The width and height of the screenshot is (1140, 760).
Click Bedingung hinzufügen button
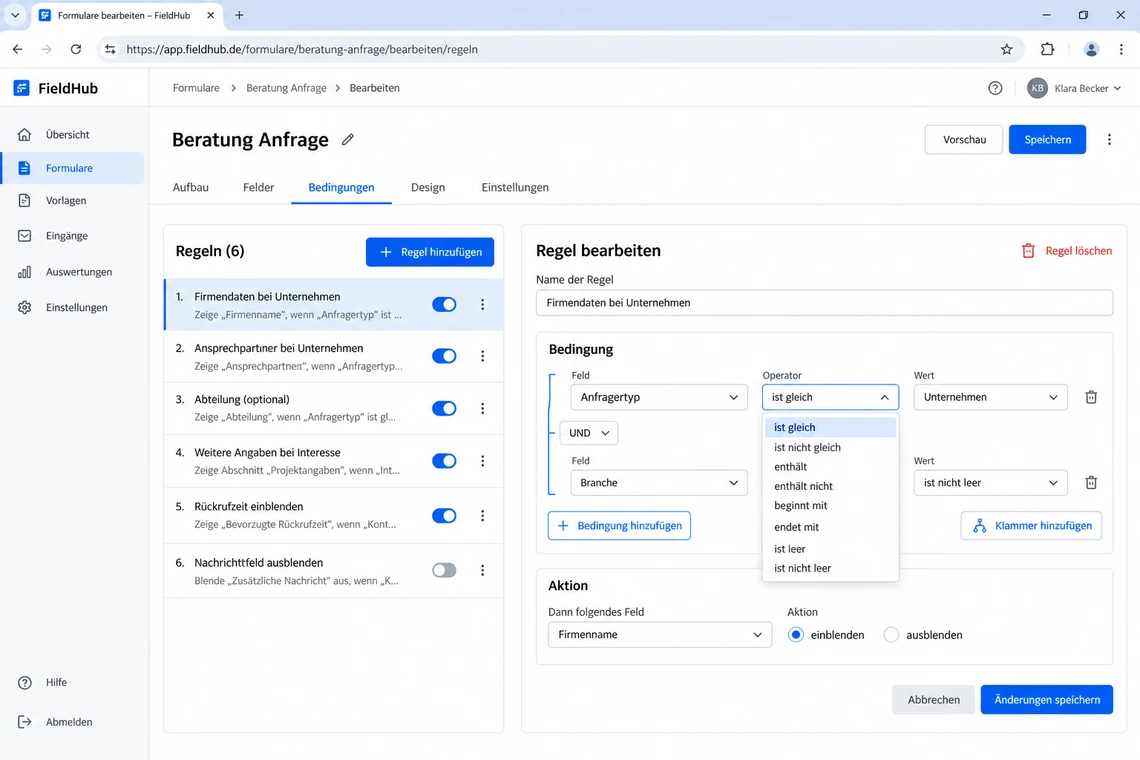(619, 526)
